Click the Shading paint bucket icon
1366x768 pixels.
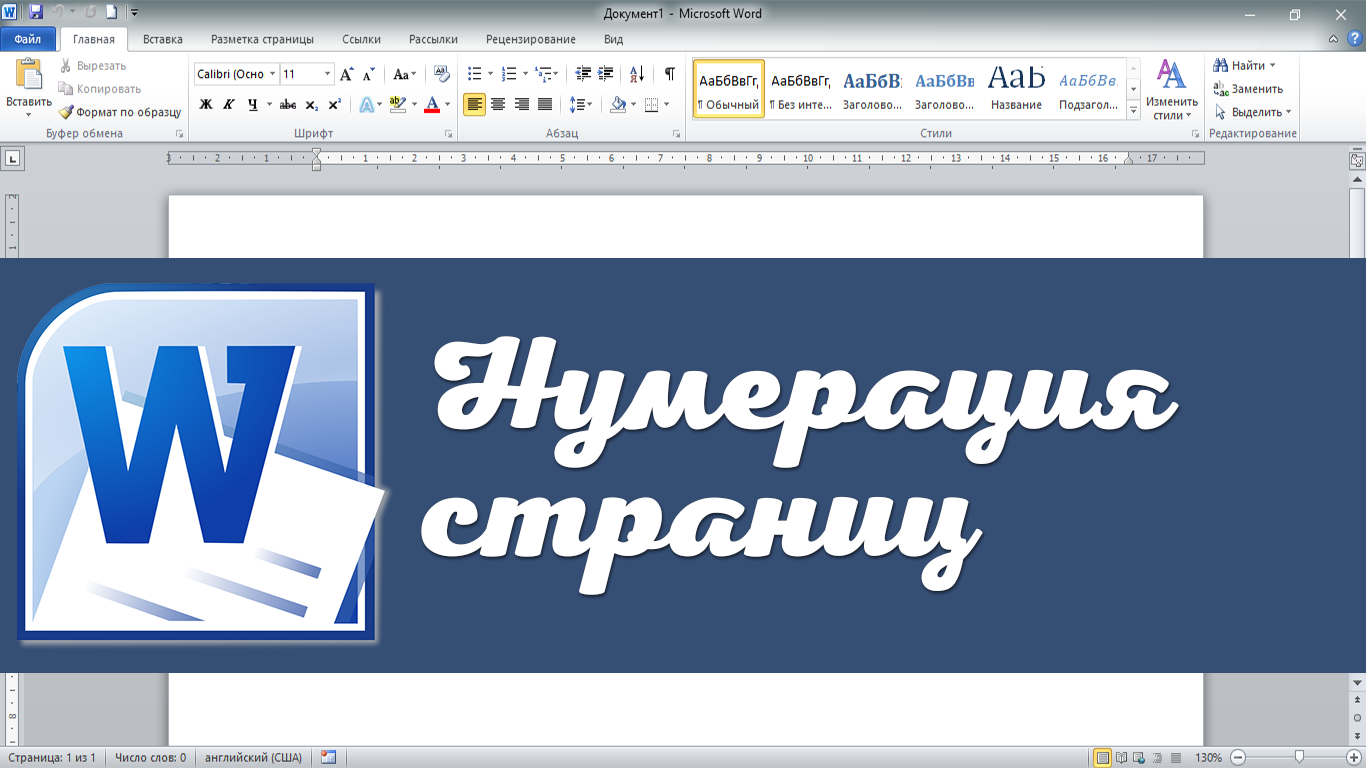coord(618,104)
